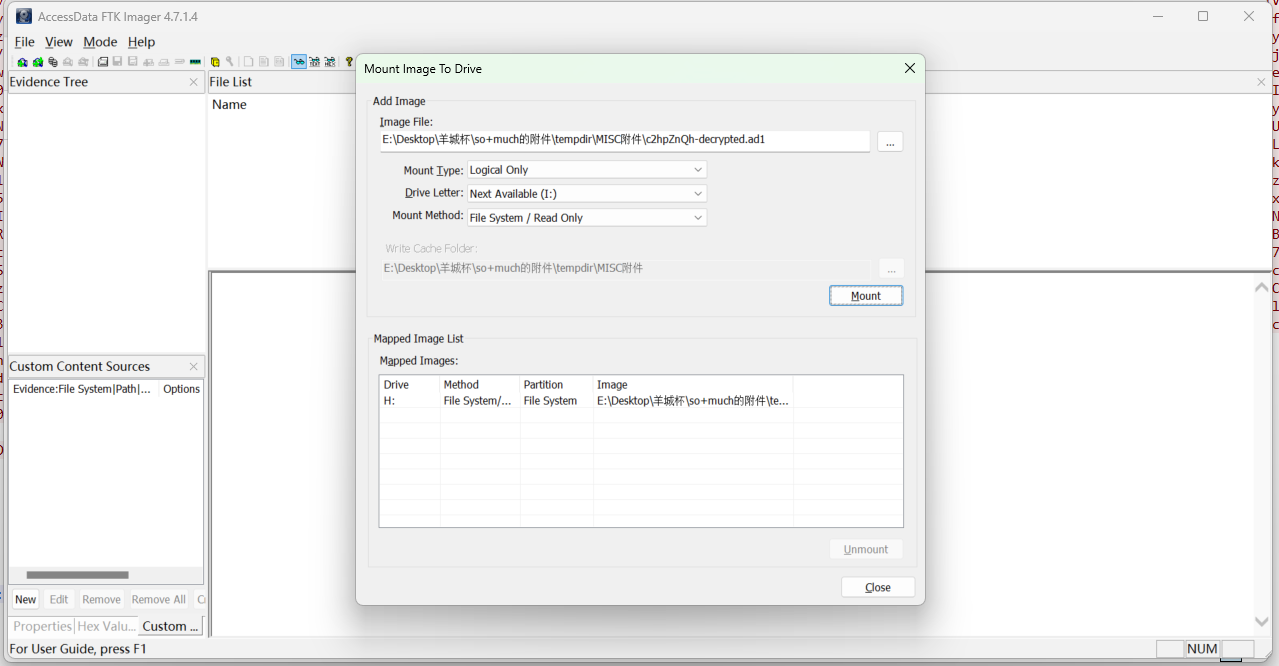Open the Mode menu

pos(100,42)
